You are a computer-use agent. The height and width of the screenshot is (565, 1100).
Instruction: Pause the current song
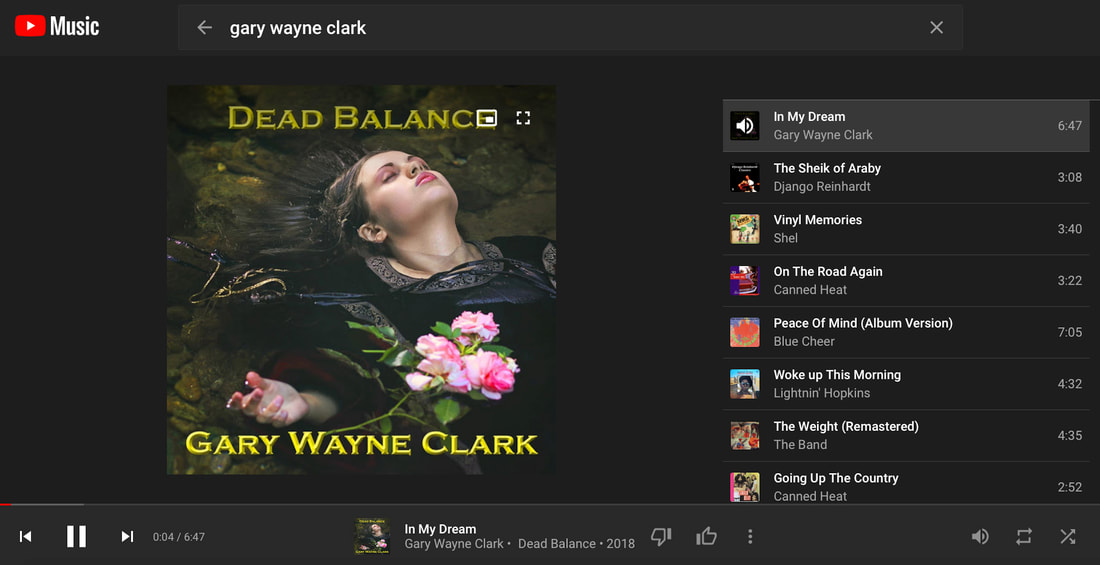point(76,536)
